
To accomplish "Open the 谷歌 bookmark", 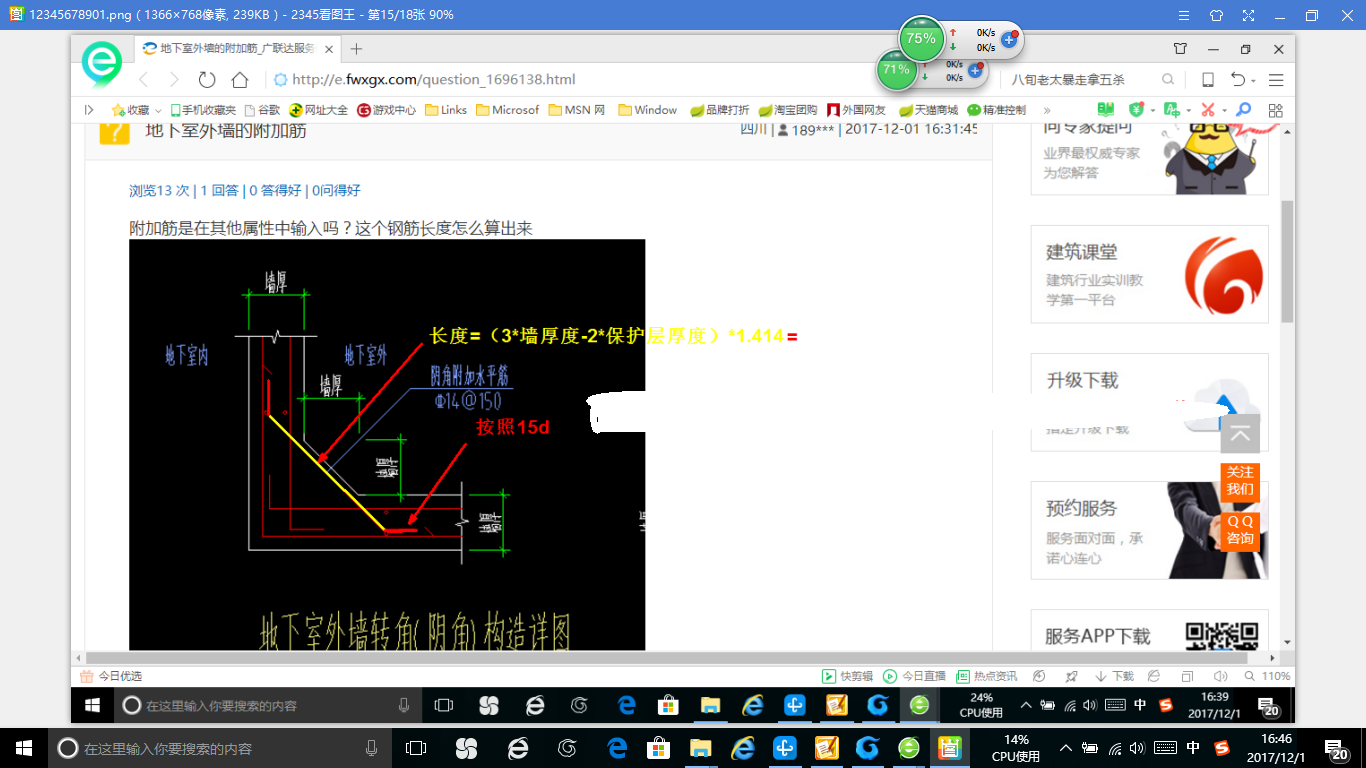I will [x=262, y=110].
